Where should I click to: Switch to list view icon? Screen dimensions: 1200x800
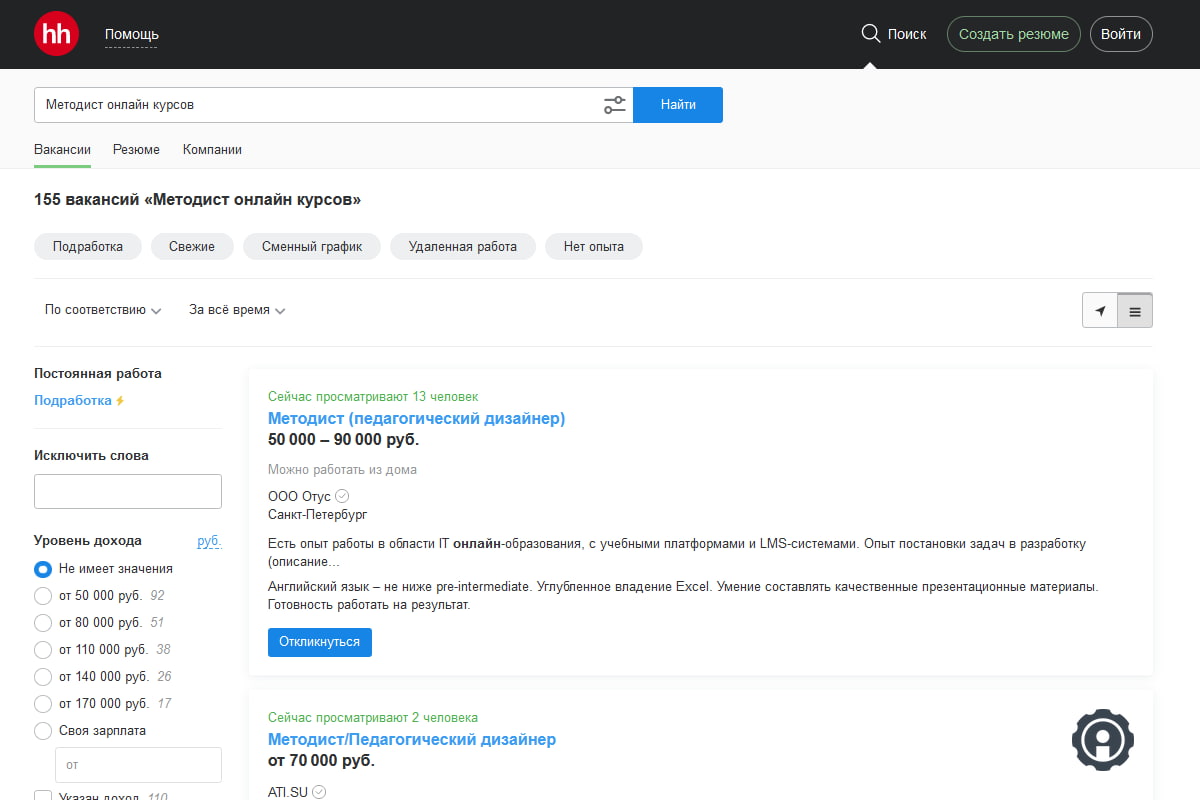1135,311
